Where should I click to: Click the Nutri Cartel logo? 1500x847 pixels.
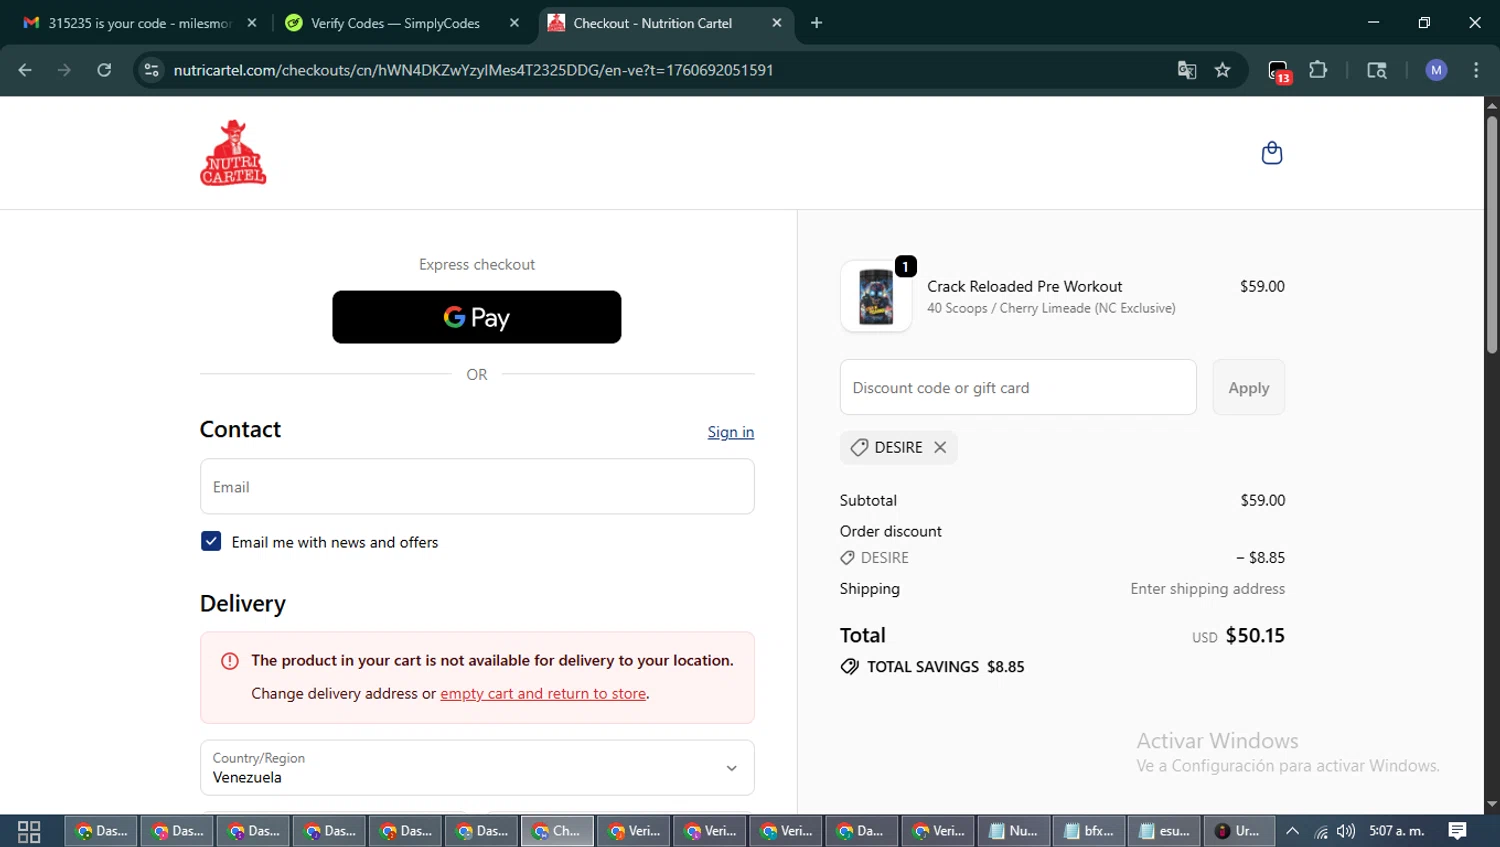(233, 153)
